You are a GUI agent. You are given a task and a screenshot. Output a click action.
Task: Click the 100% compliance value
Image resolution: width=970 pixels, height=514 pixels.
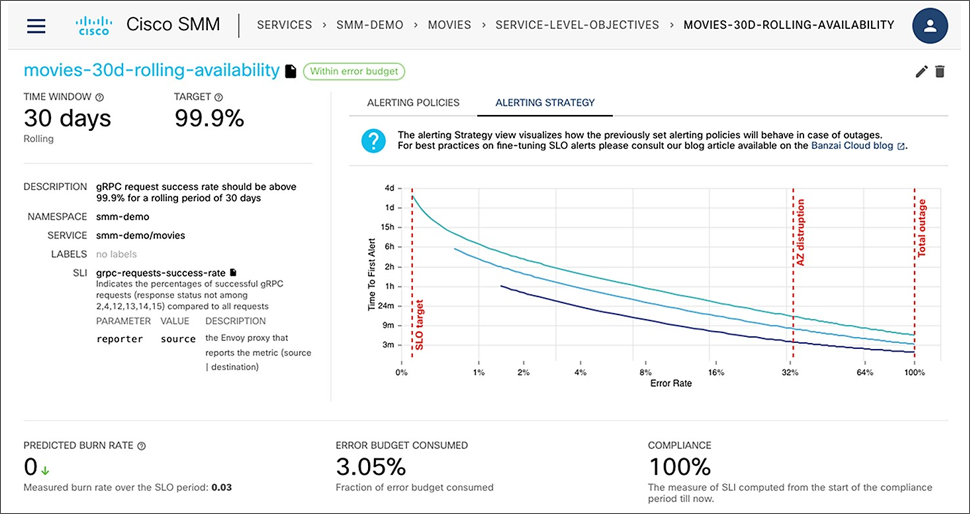[x=680, y=467]
